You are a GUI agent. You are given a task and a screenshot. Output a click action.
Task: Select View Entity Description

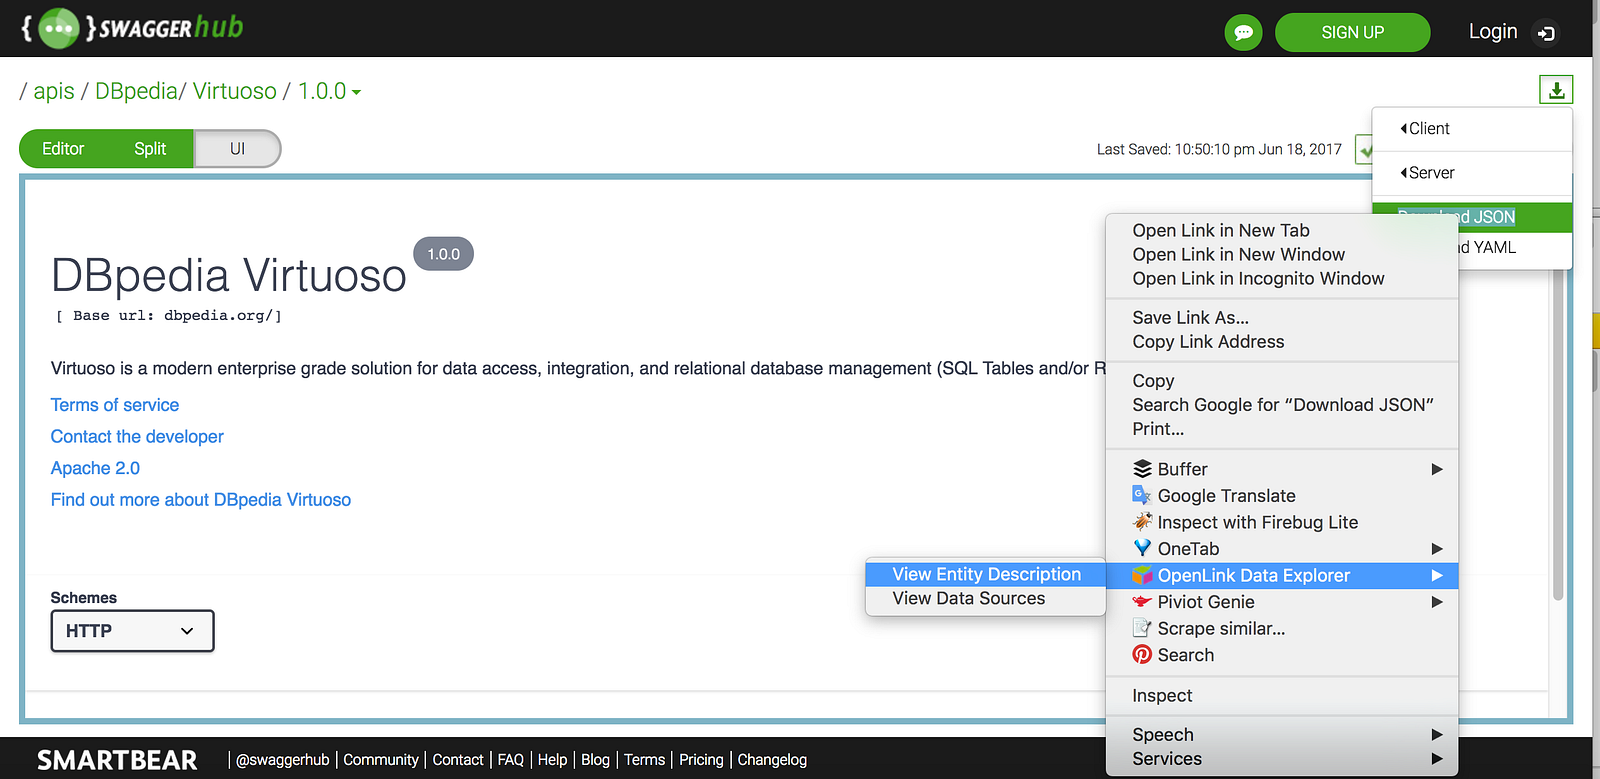tap(986, 574)
